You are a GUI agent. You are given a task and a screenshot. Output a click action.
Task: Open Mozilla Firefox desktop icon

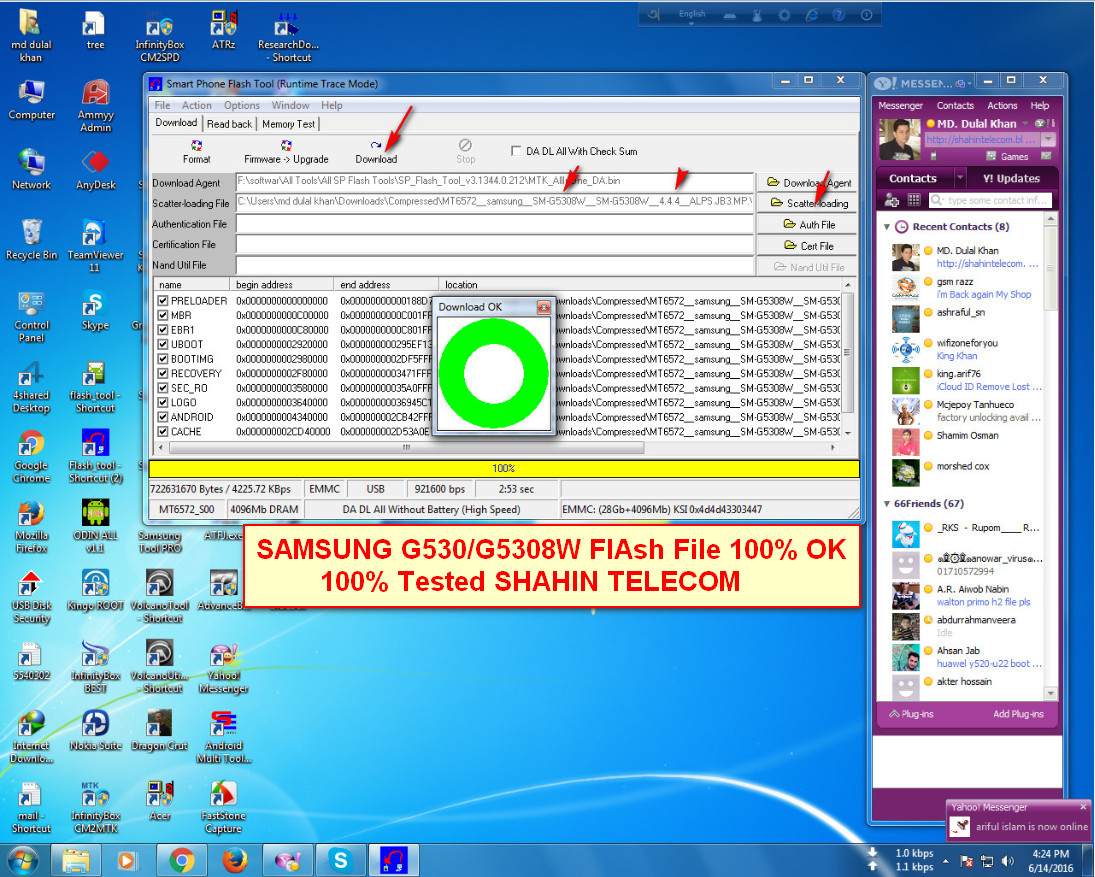click(x=31, y=526)
